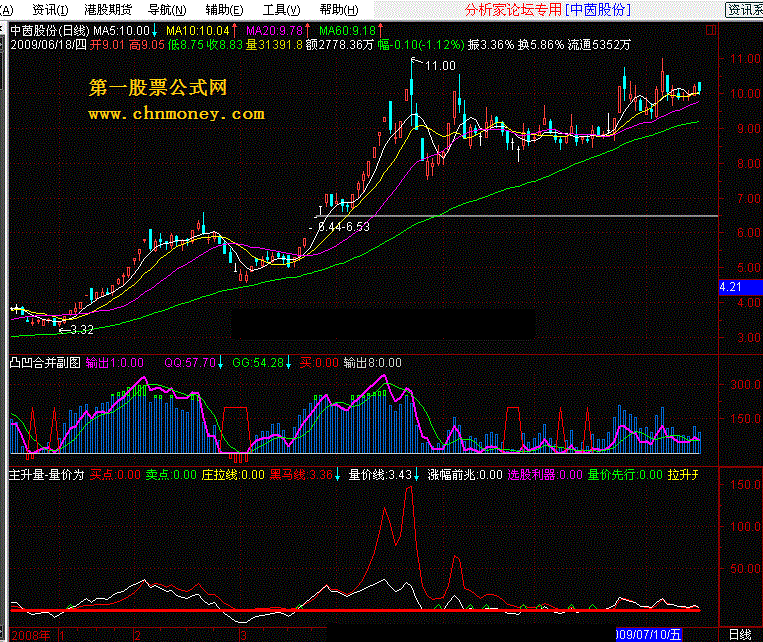The height and width of the screenshot is (642, 763).
Task: Click the 振3.36% amplitude value
Action: pyautogui.click(x=490, y=45)
